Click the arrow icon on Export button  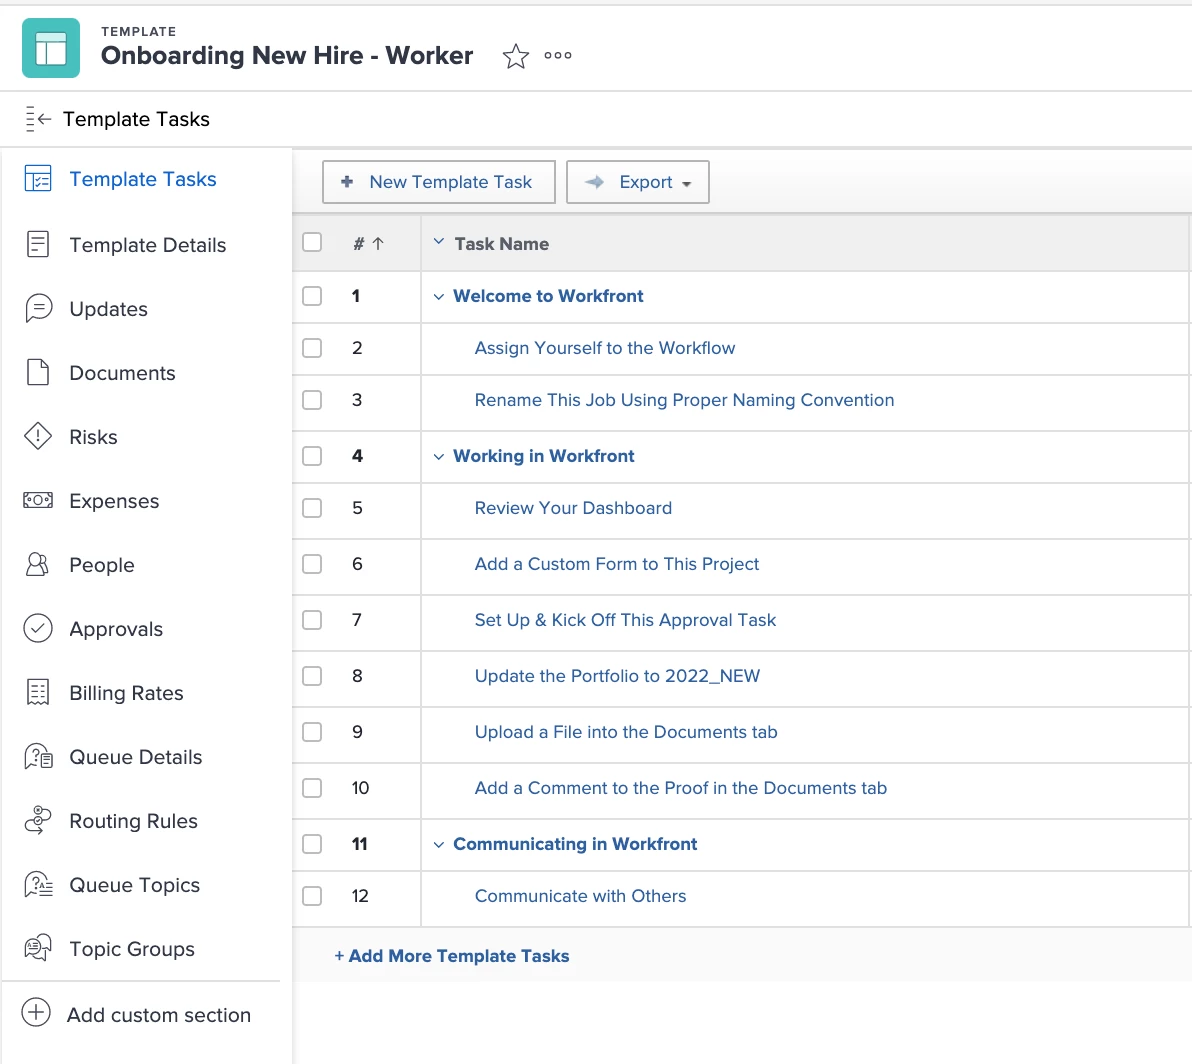pyautogui.click(x=594, y=182)
